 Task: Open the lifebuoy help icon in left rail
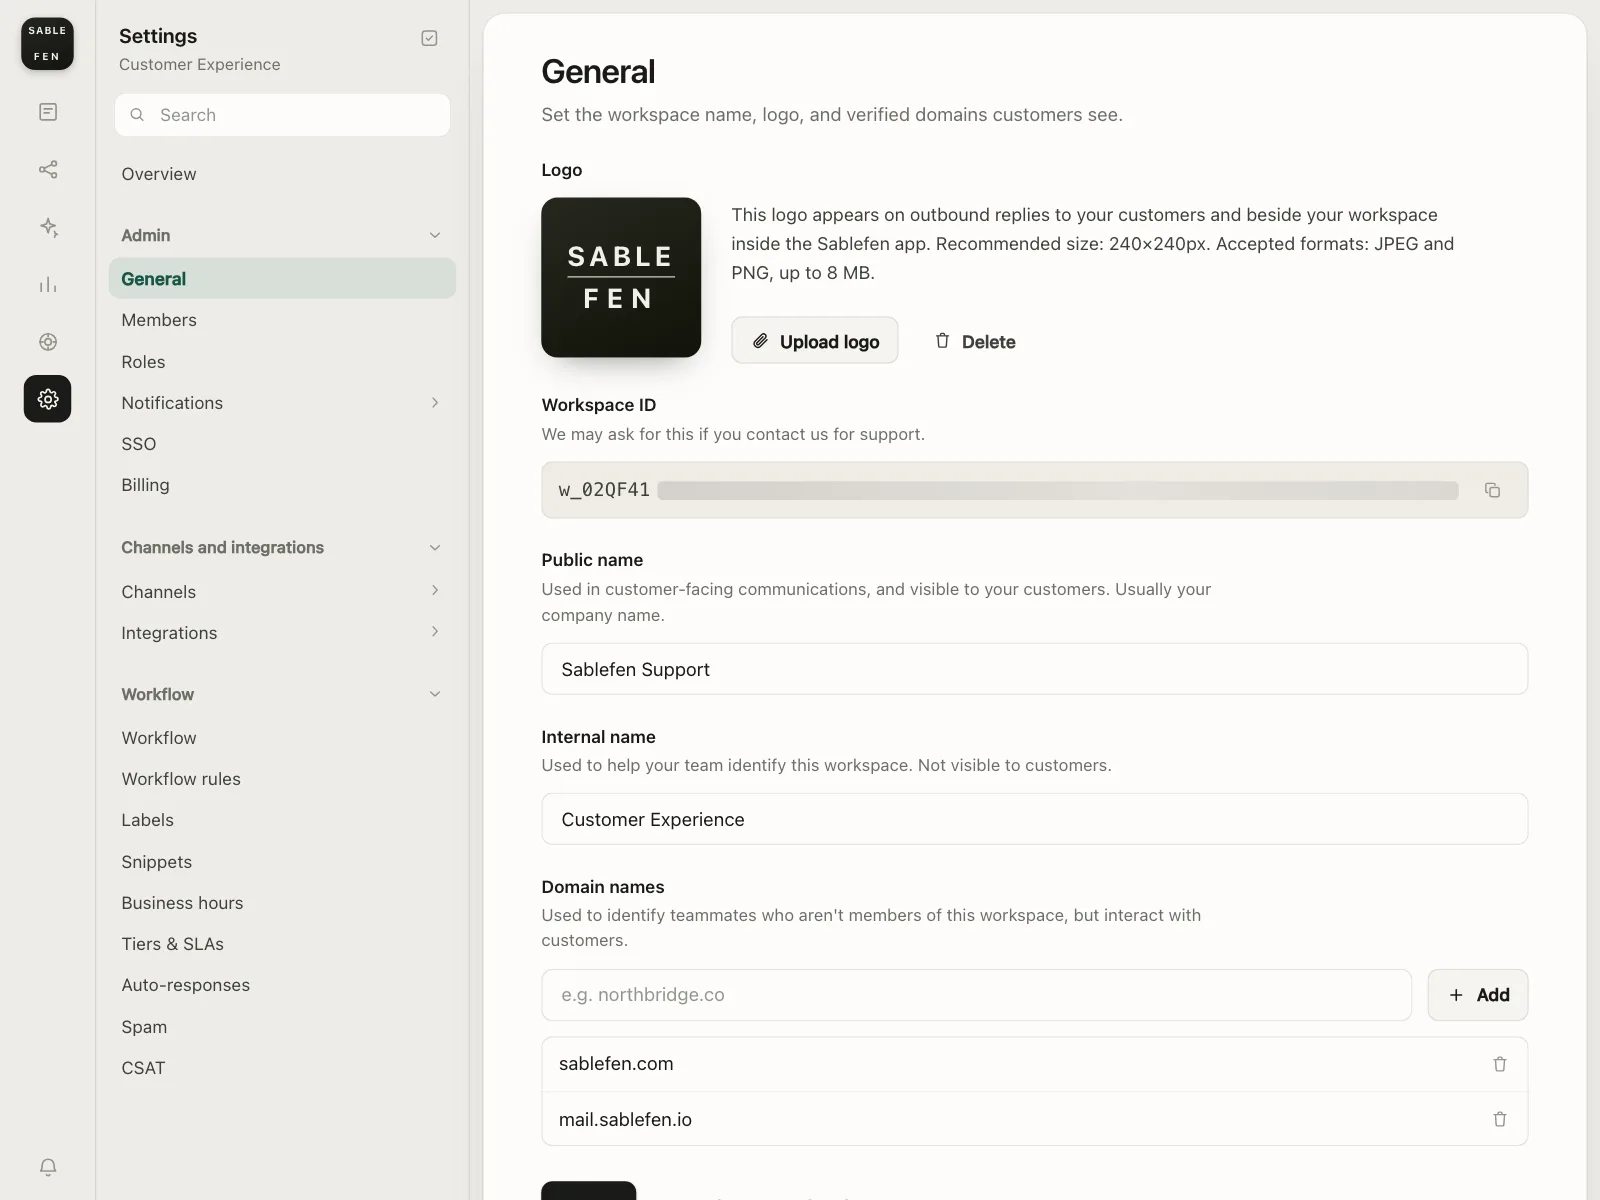pyautogui.click(x=48, y=342)
